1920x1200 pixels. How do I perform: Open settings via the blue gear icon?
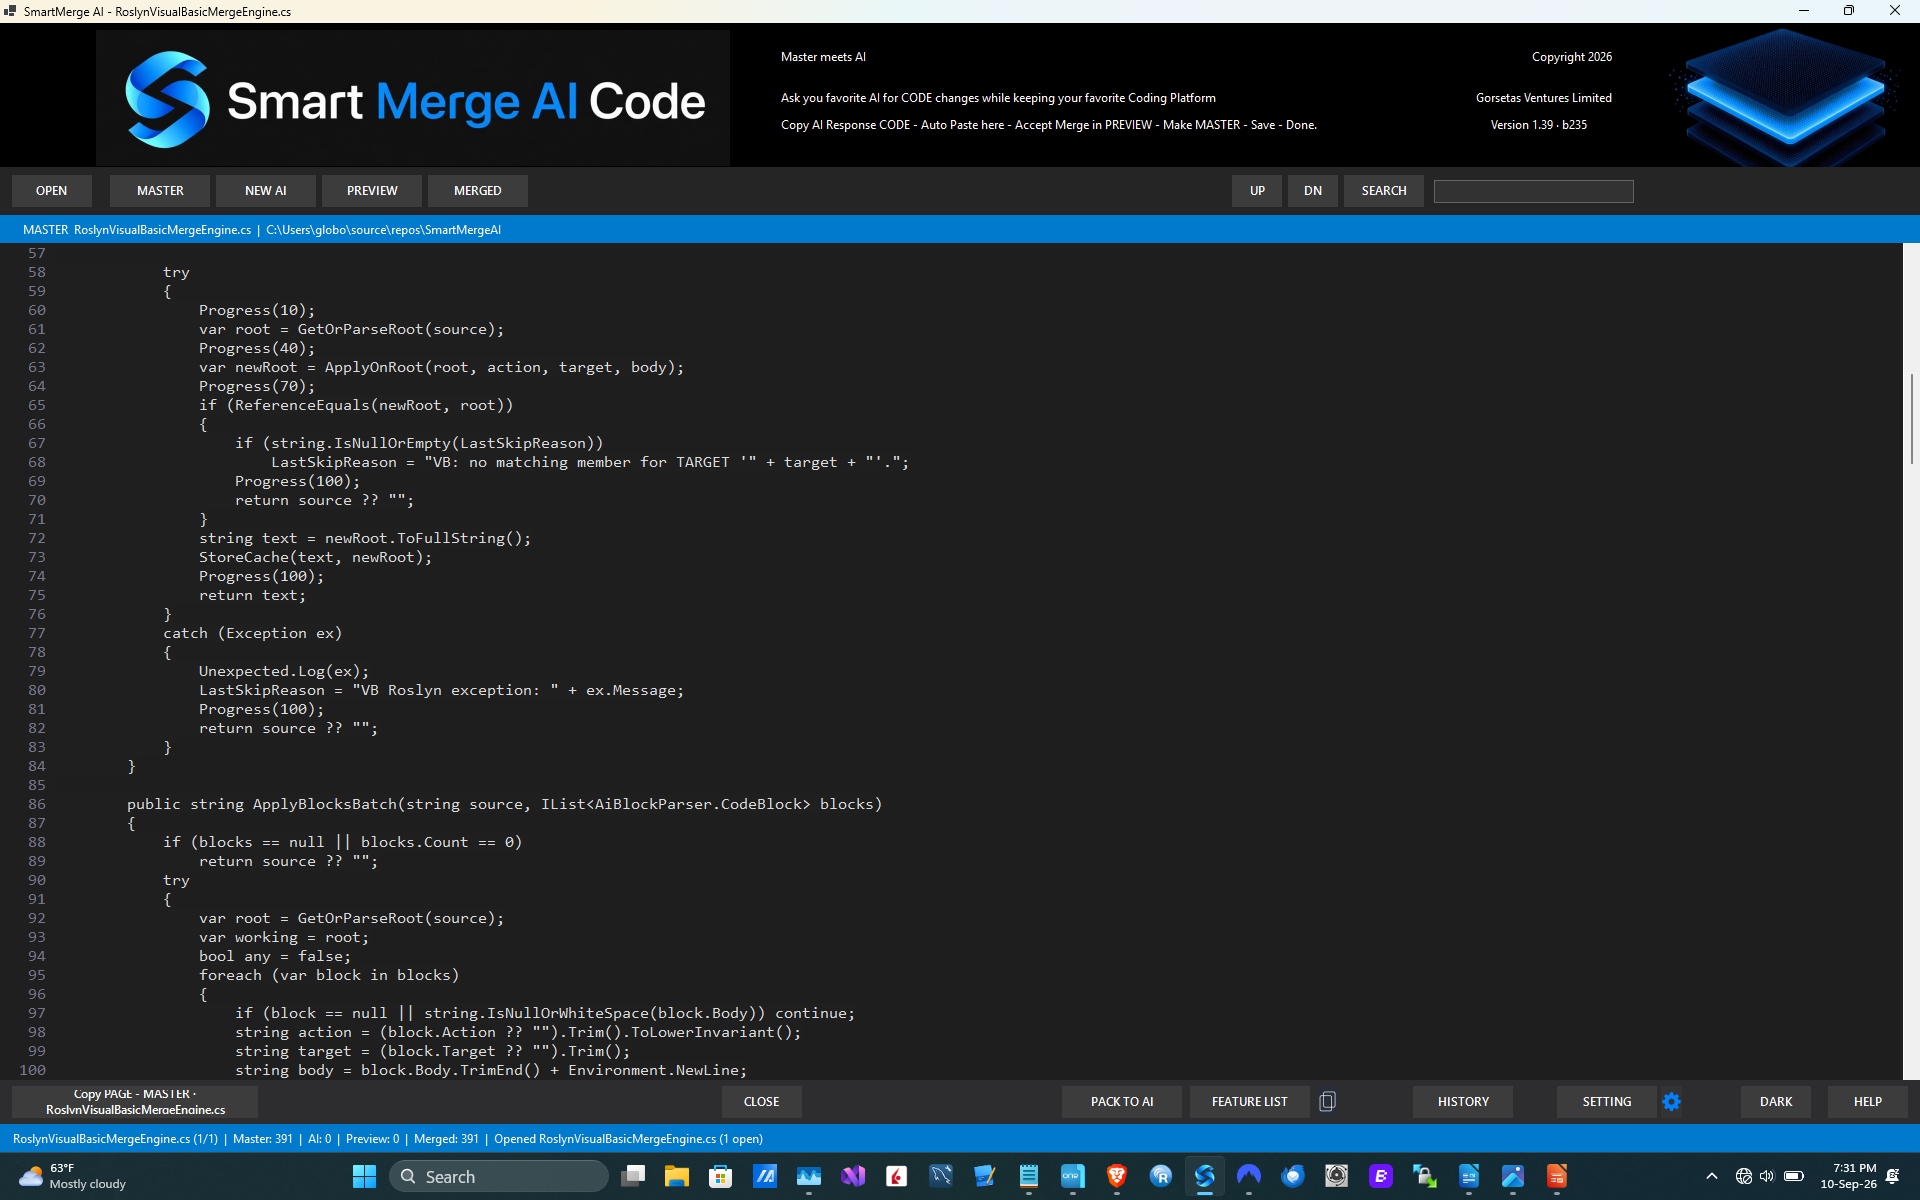tap(1671, 1101)
